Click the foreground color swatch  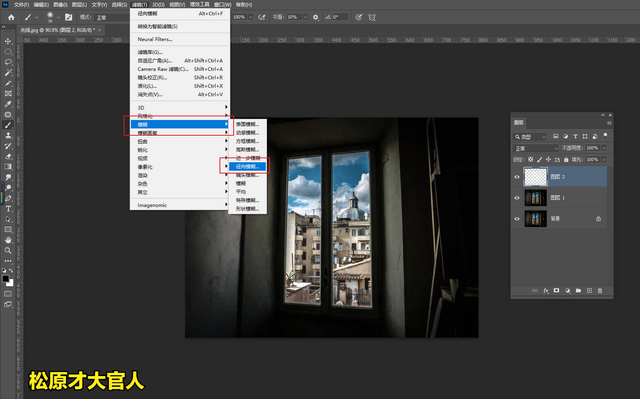point(6,279)
